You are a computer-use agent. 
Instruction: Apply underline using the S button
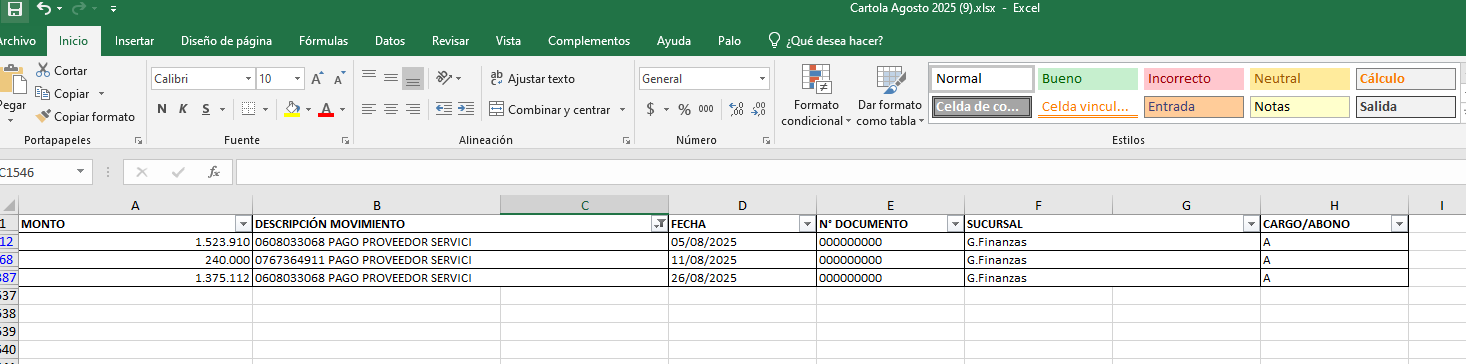click(207, 109)
